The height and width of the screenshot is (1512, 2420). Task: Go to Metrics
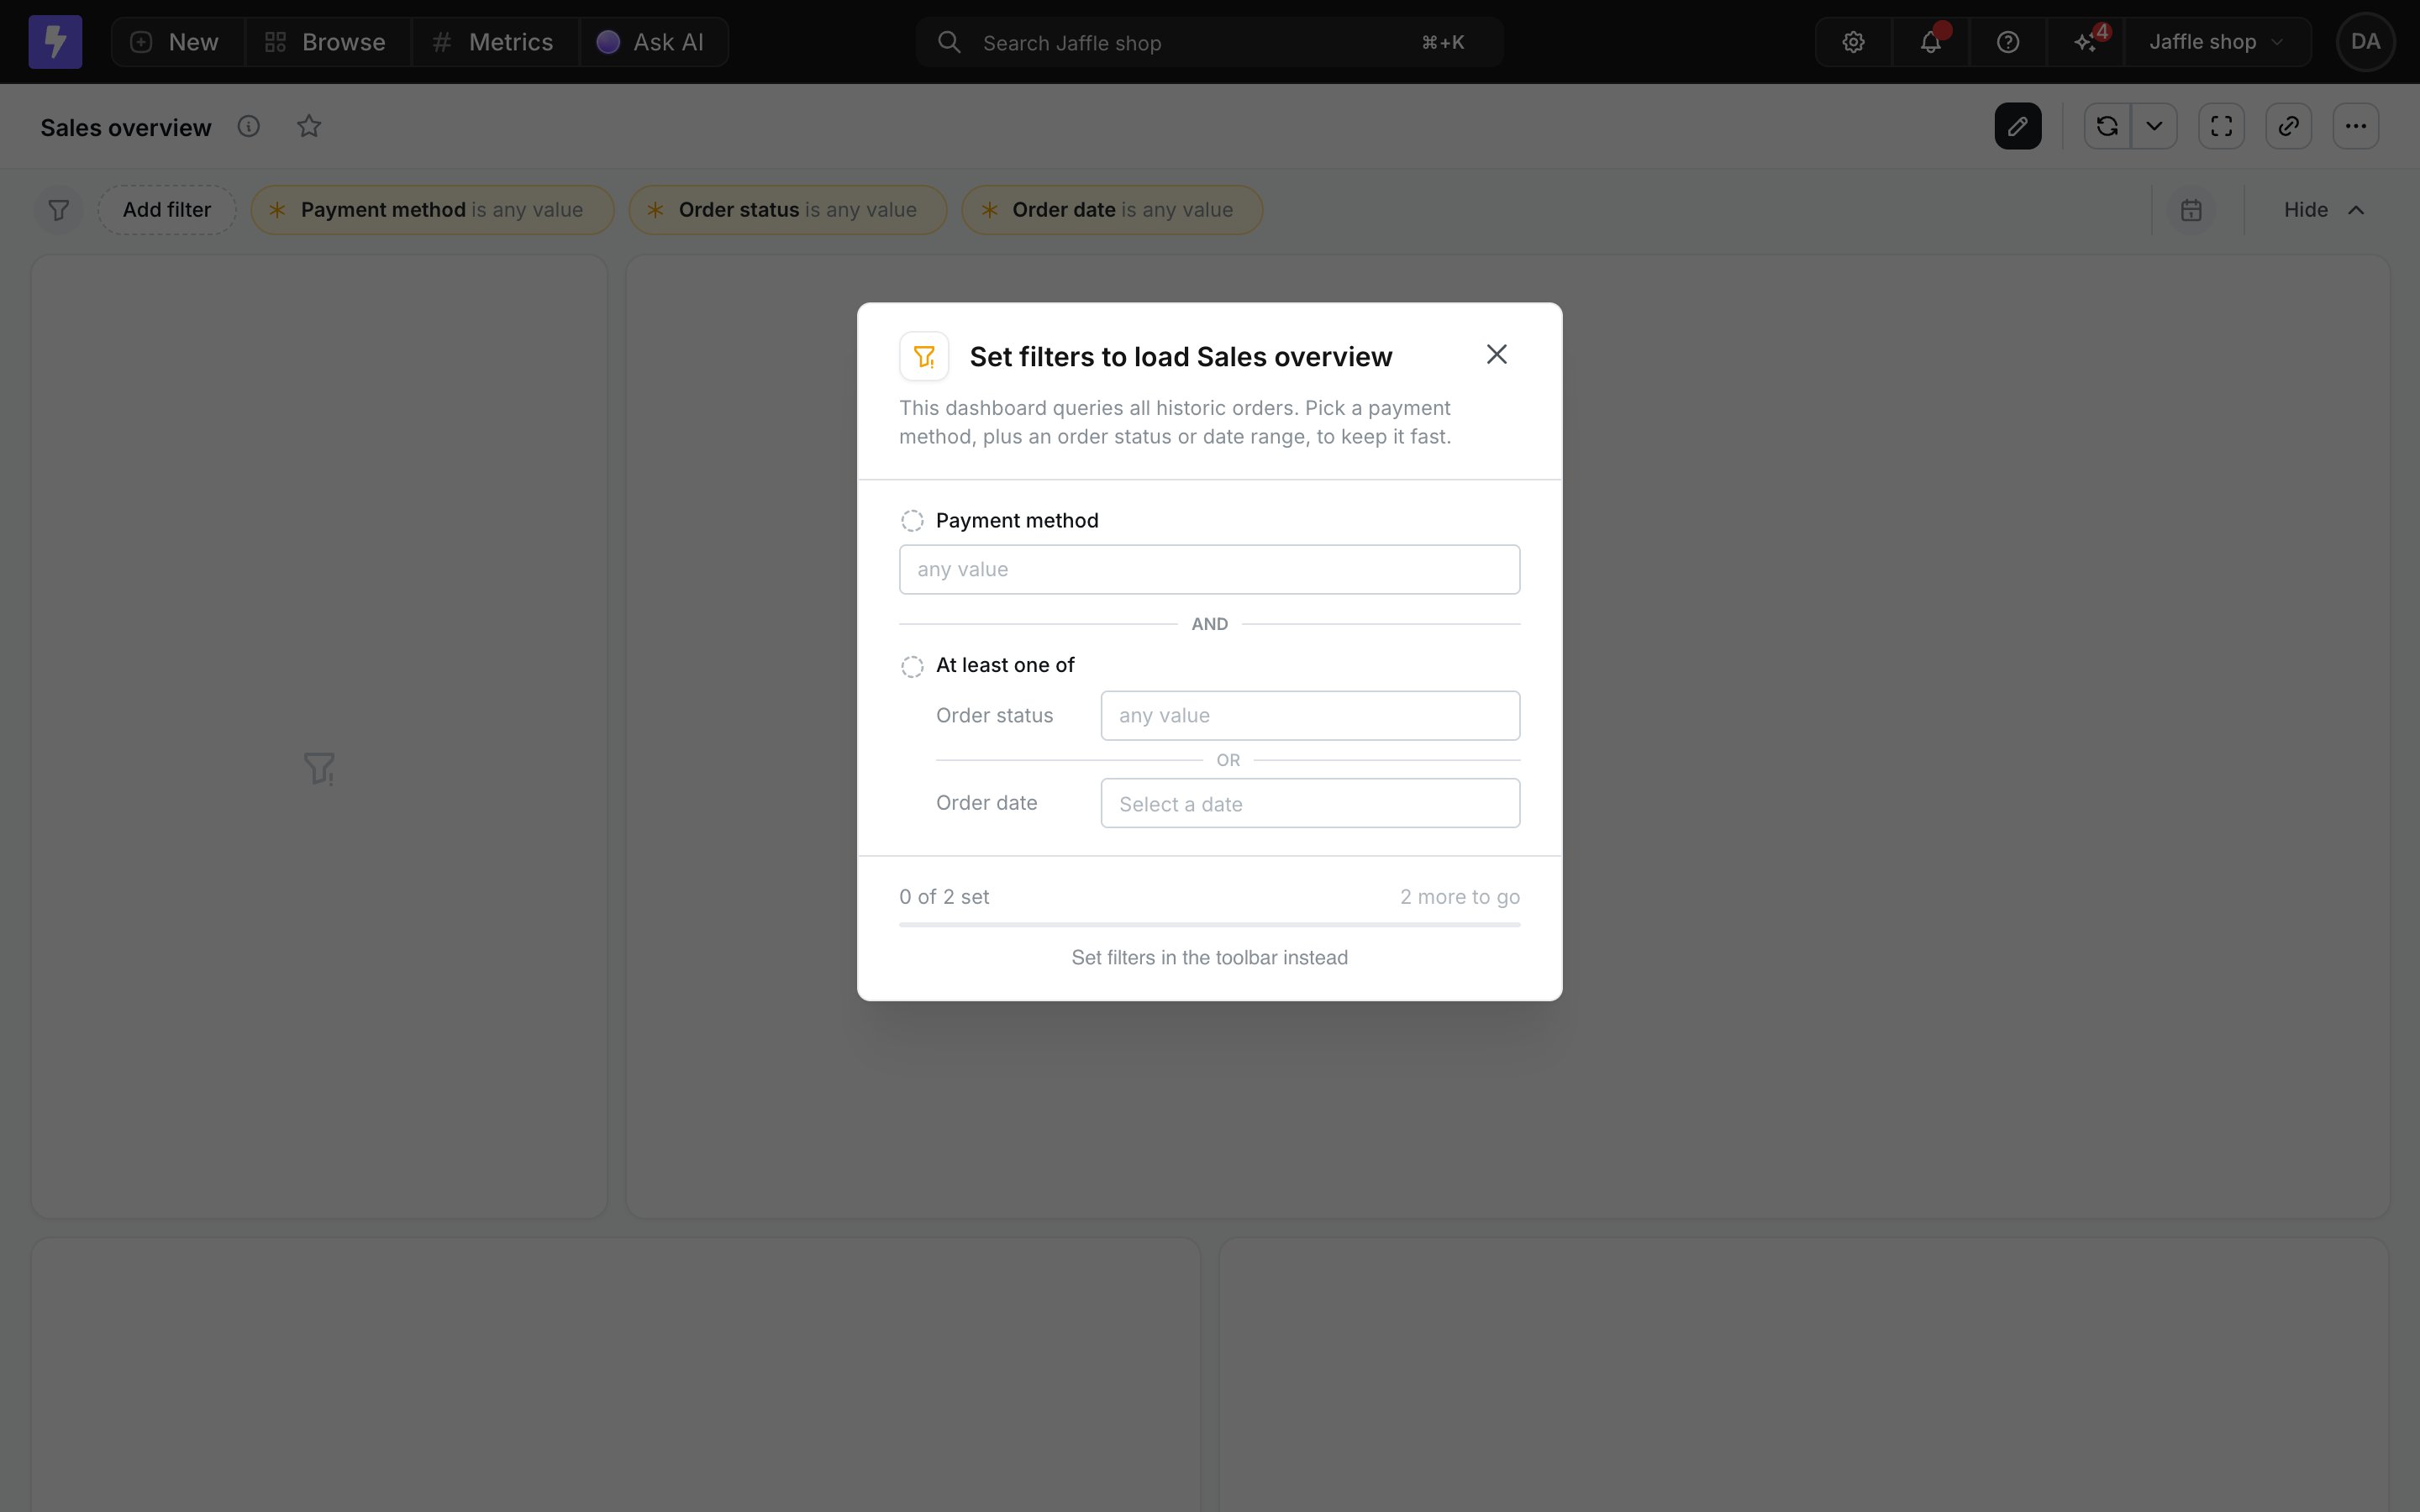coord(494,42)
